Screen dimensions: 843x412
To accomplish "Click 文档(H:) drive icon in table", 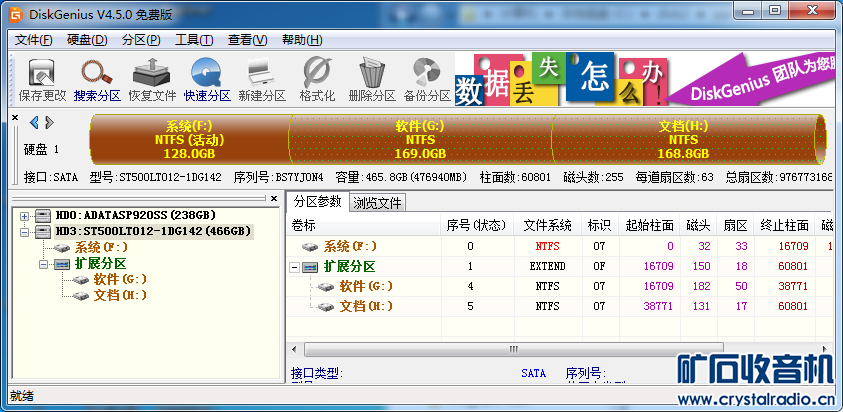I will pyautogui.click(x=326, y=307).
